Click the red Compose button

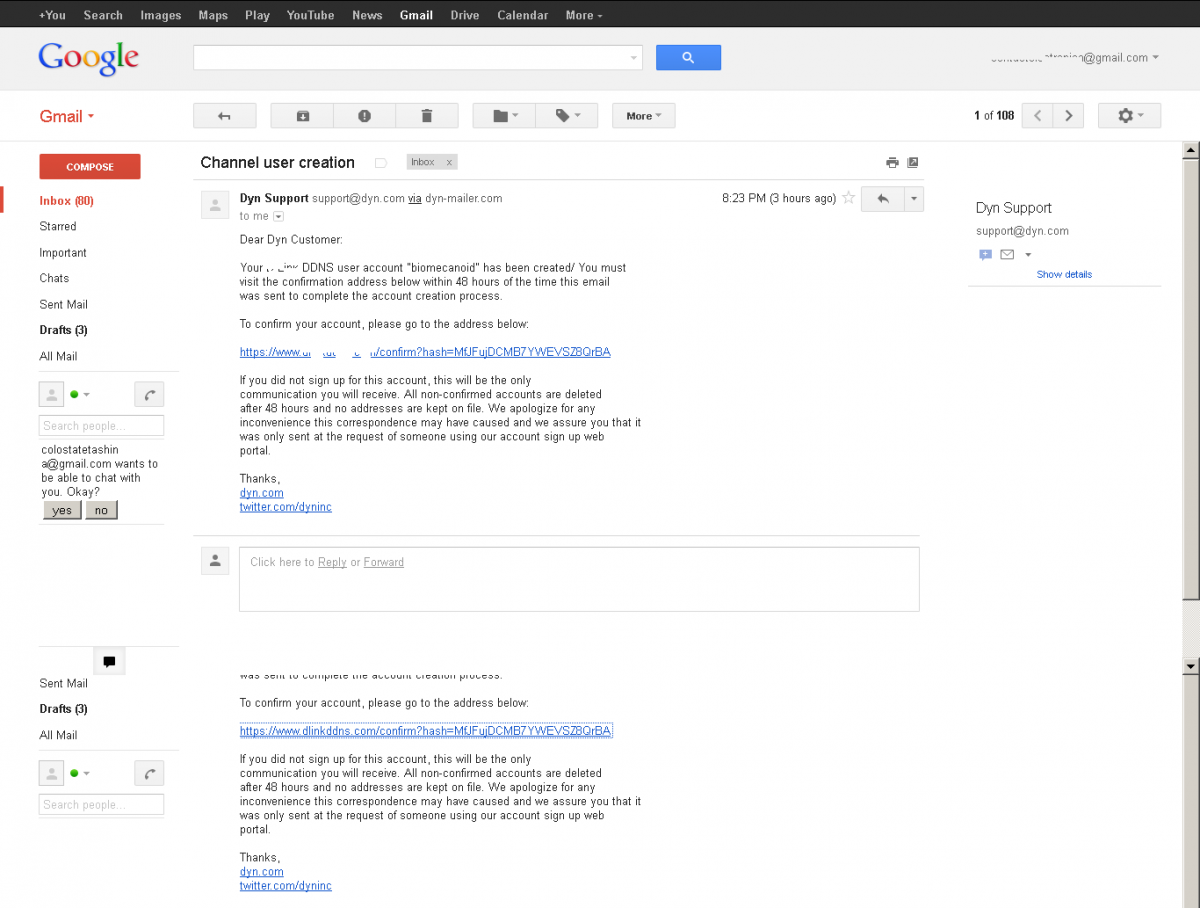[x=90, y=167]
